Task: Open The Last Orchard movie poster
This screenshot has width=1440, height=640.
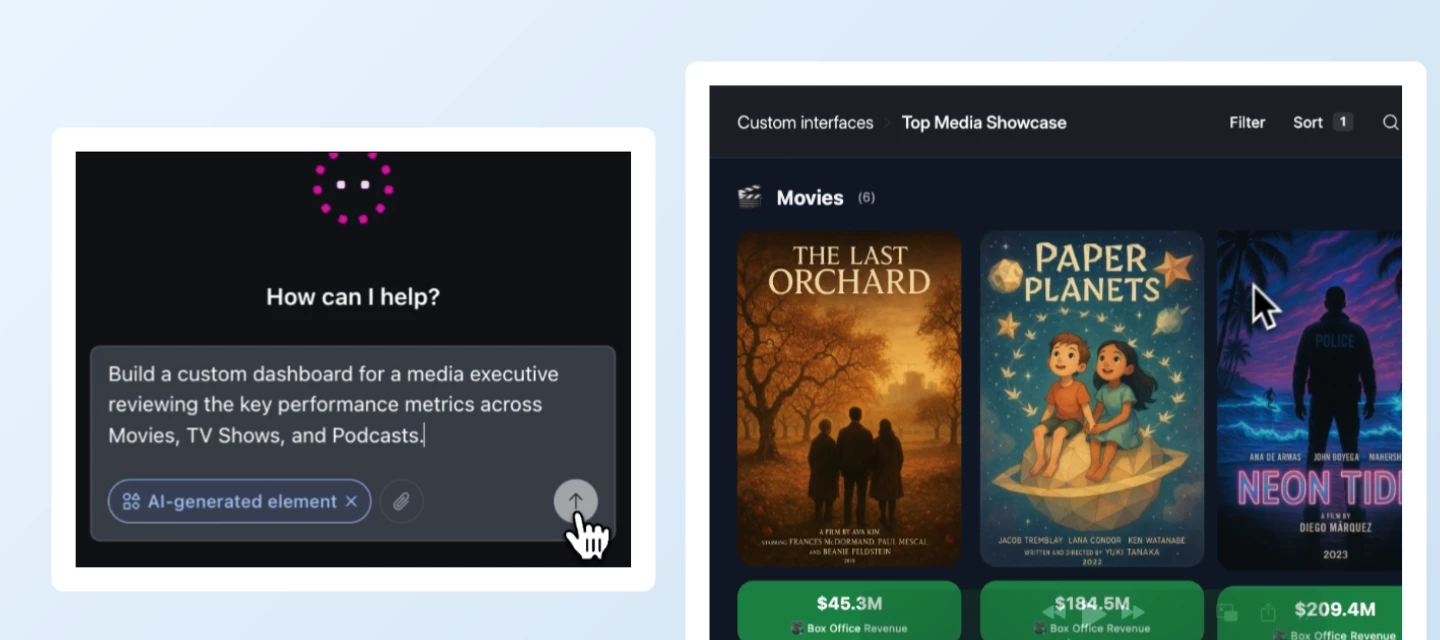Action: click(849, 399)
